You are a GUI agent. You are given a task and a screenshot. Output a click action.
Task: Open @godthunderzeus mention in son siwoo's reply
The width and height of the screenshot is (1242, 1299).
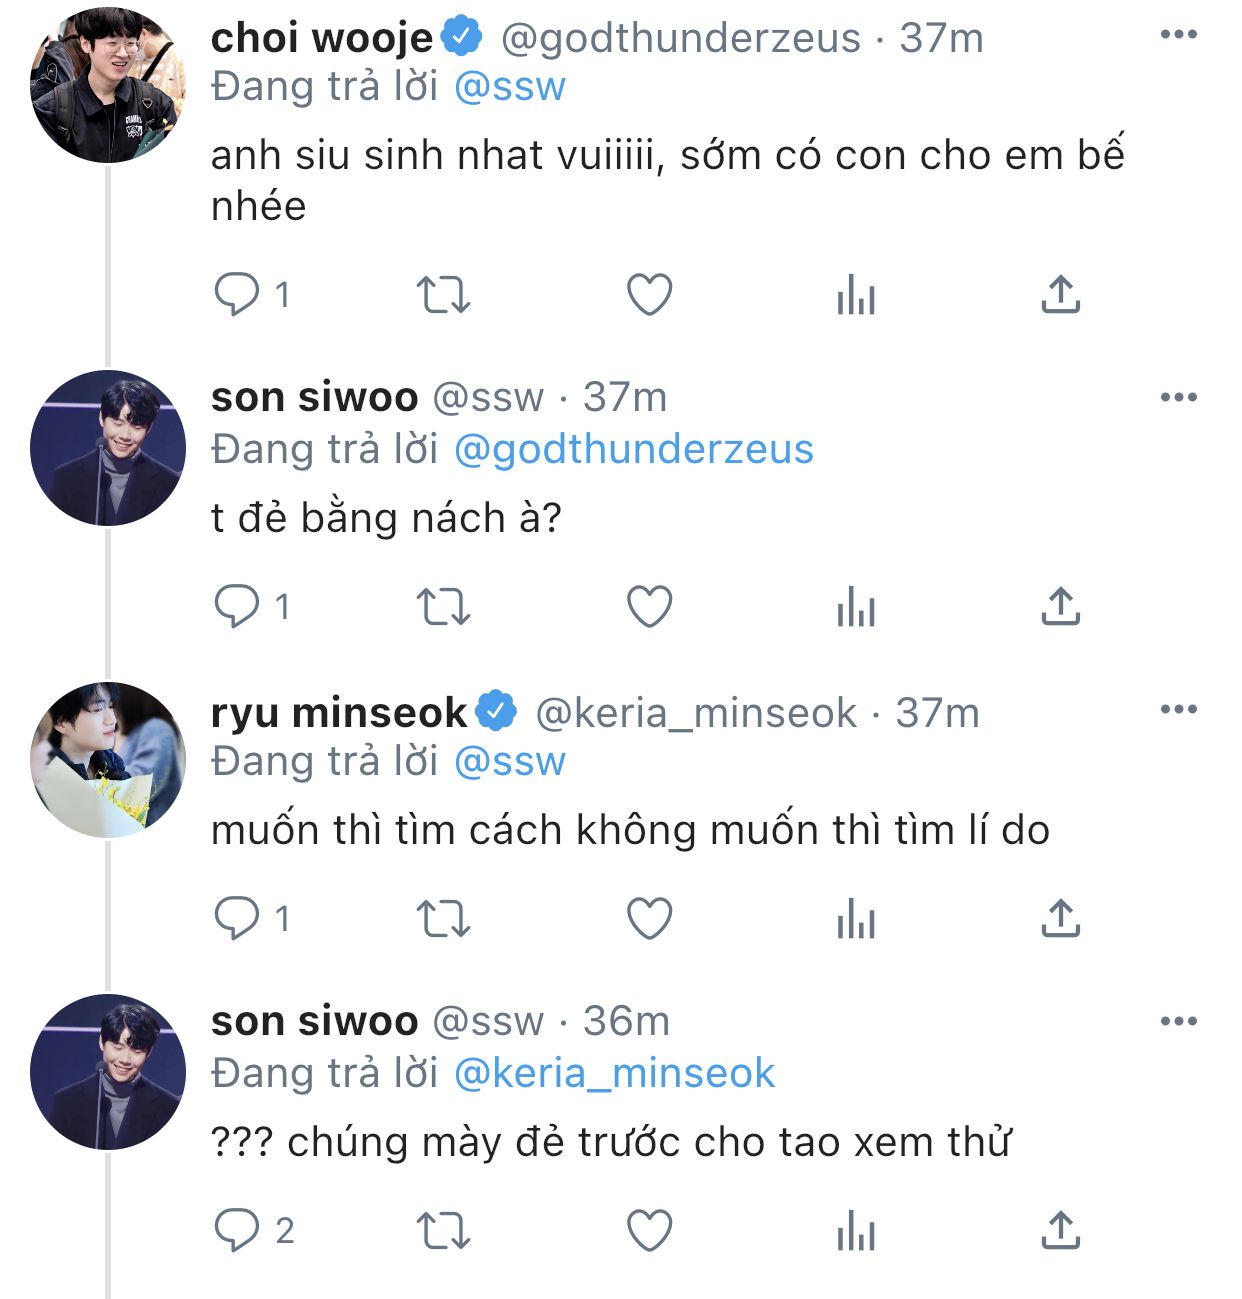pyautogui.click(x=633, y=449)
